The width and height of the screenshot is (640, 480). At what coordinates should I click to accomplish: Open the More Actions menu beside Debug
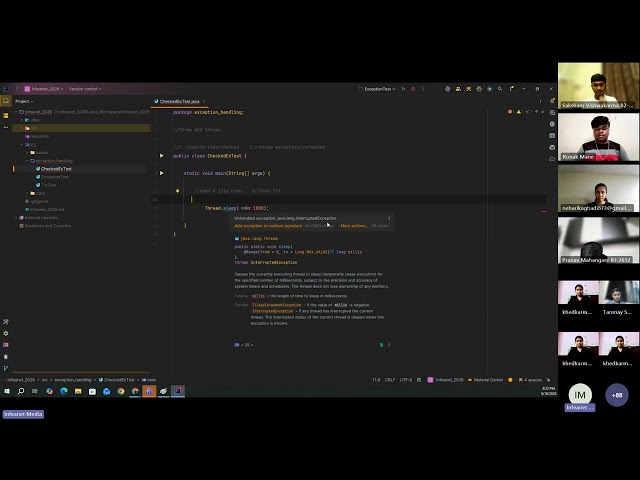423,89
